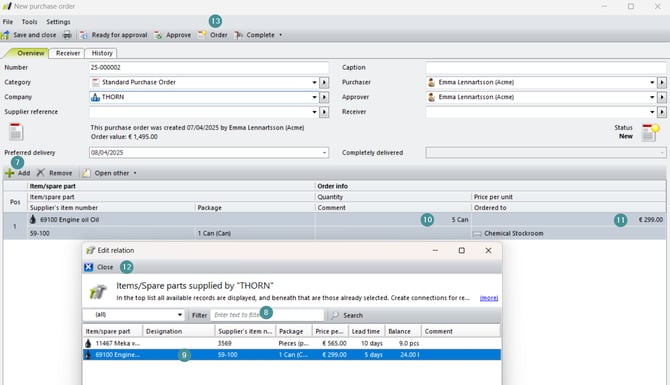Viewport: 670px width, 385px height.
Task: Expand the Approver dropdown
Action: tap(652, 97)
